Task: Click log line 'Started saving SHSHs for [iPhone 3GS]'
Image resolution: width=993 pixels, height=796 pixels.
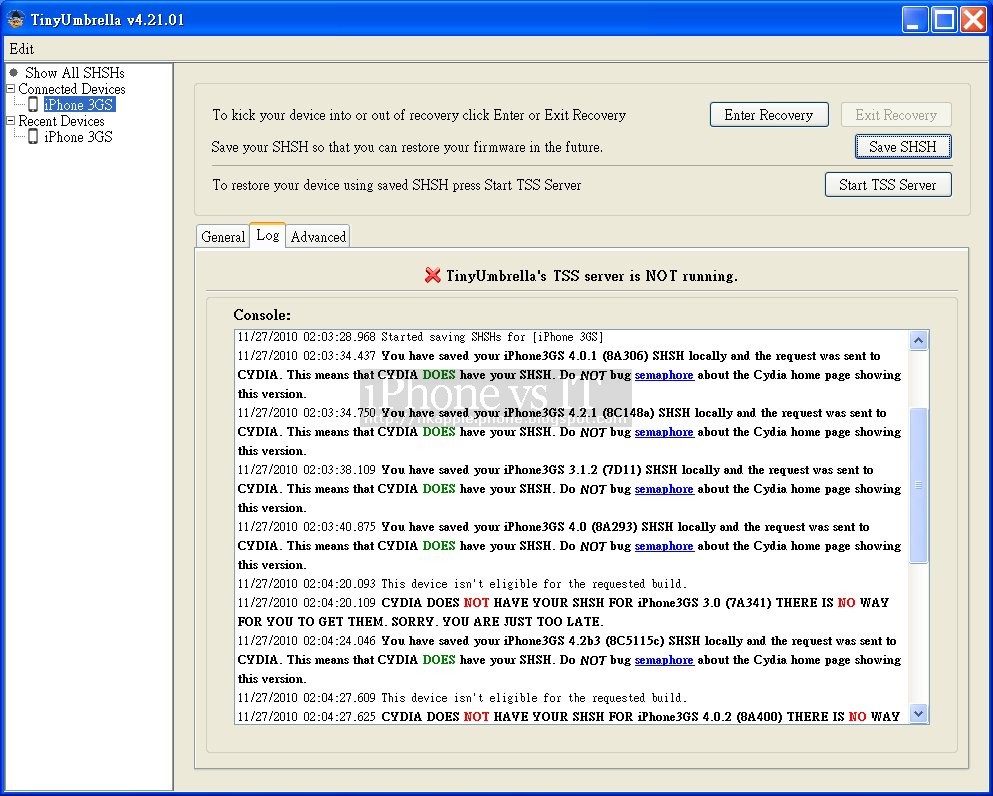Action: click(421, 337)
